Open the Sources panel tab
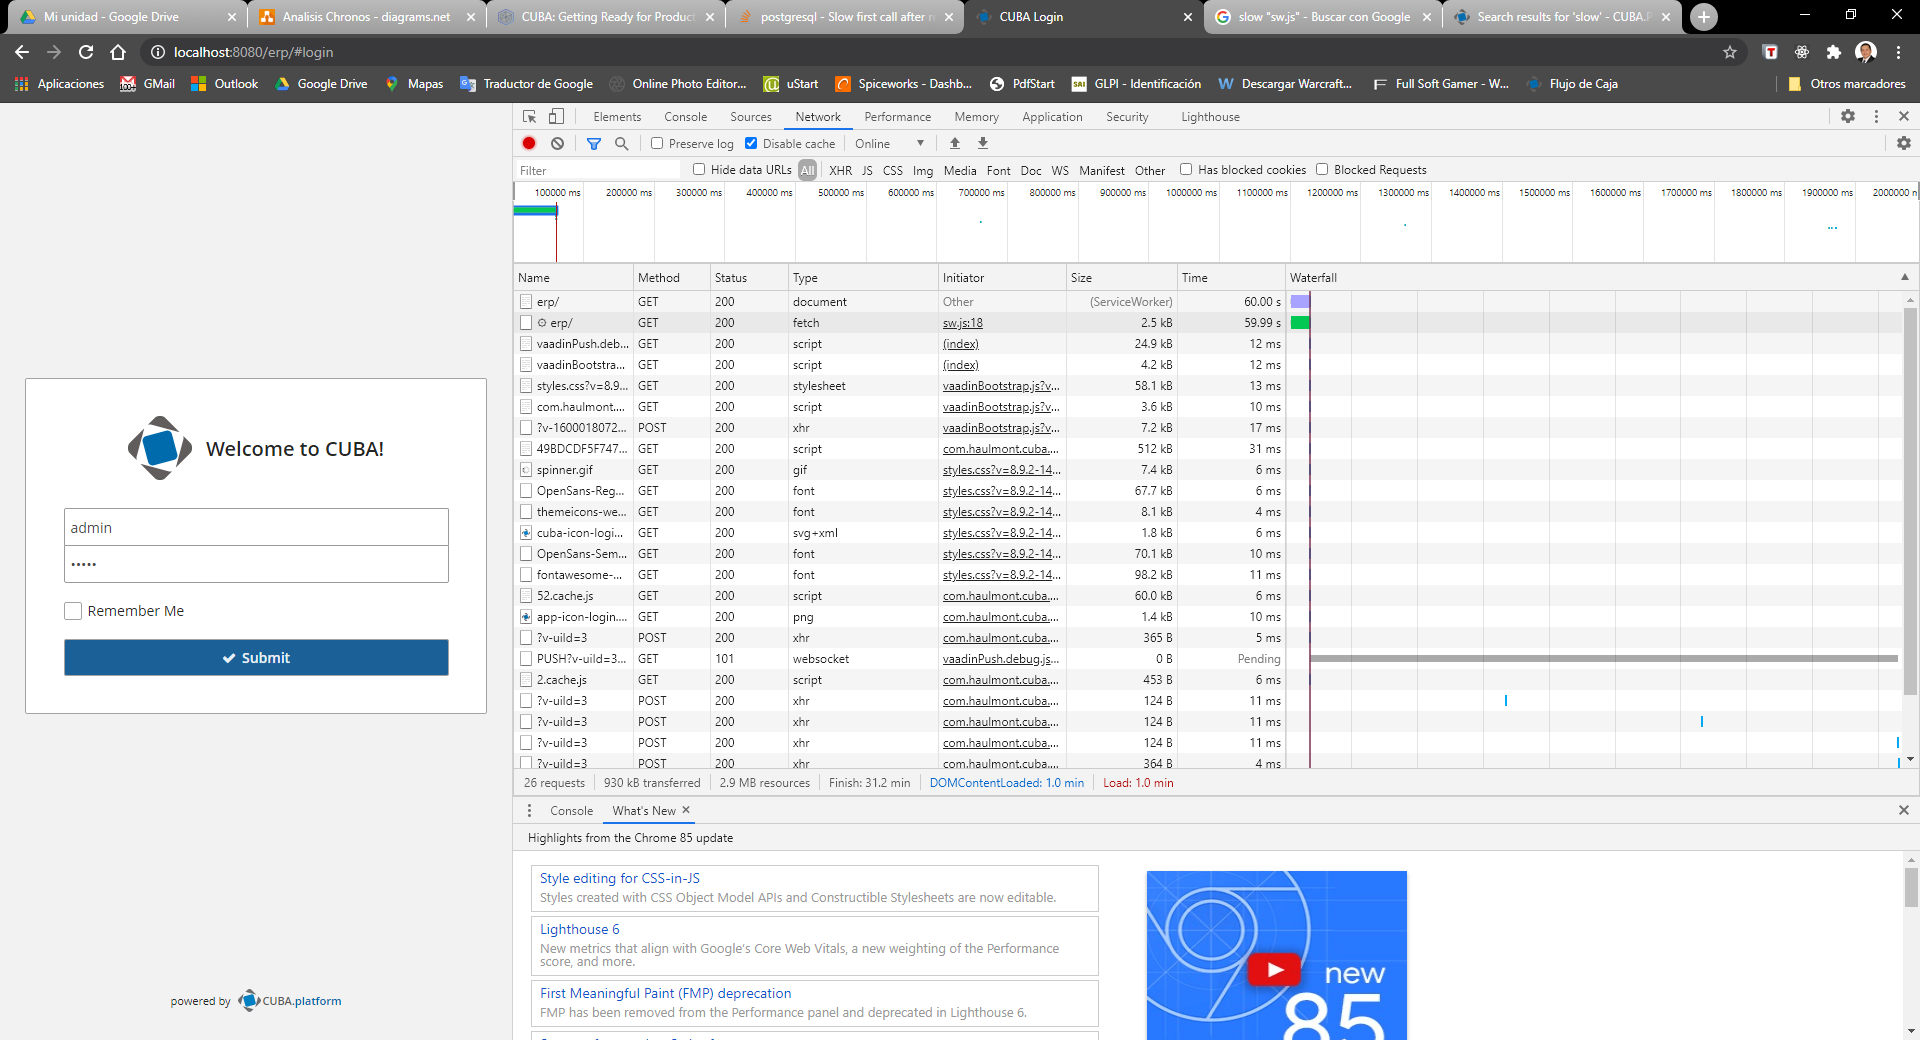The width and height of the screenshot is (1920, 1040). (x=750, y=117)
